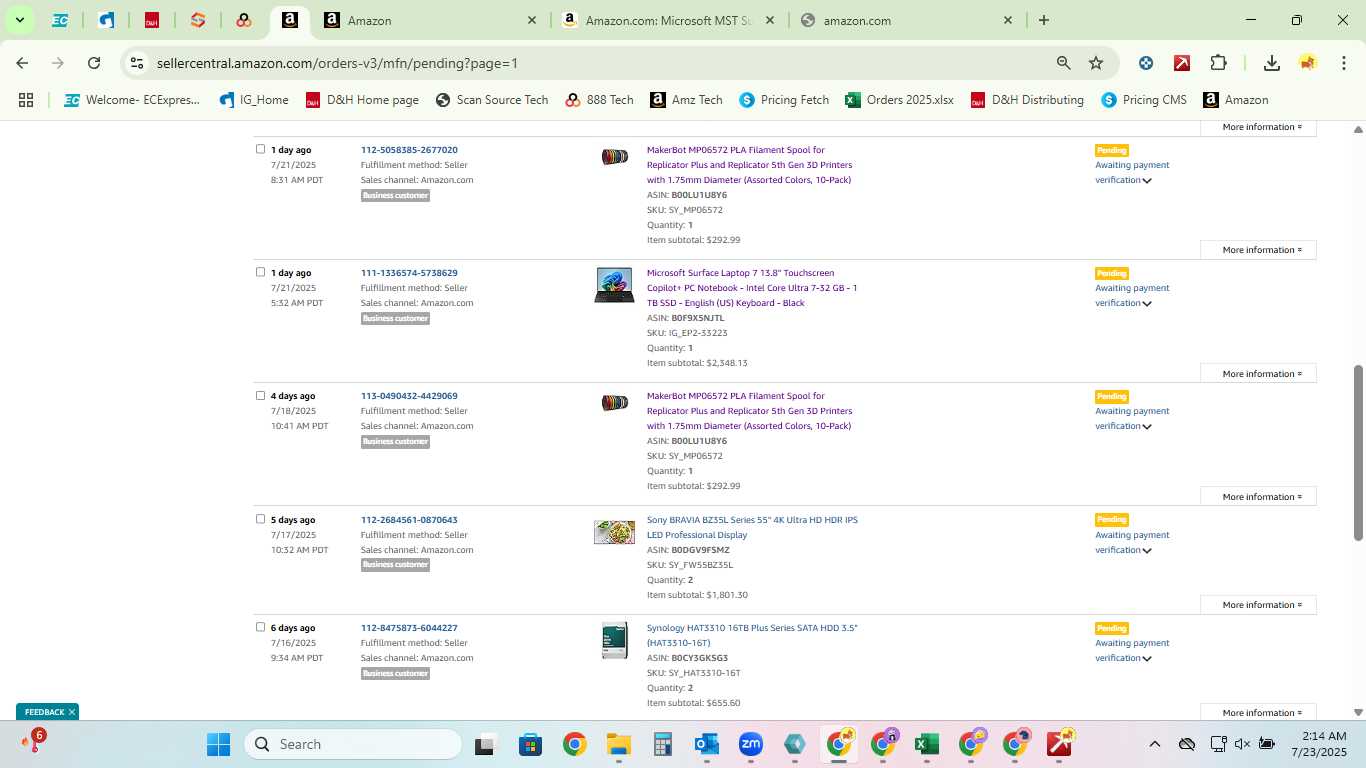This screenshot has height=768, width=1366.
Task: Open Calculator from the taskbar
Action: [662, 744]
